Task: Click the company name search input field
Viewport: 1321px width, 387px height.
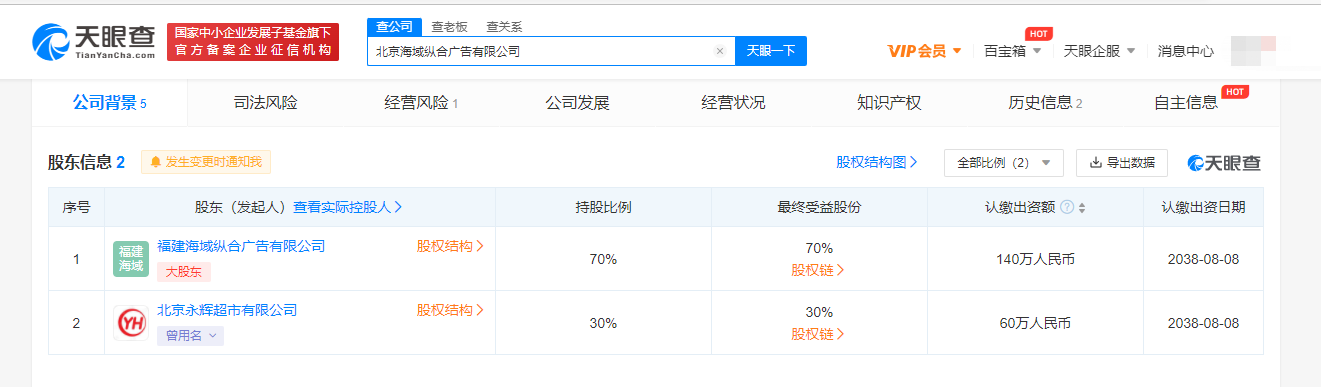Action: click(x=543, y=51)
